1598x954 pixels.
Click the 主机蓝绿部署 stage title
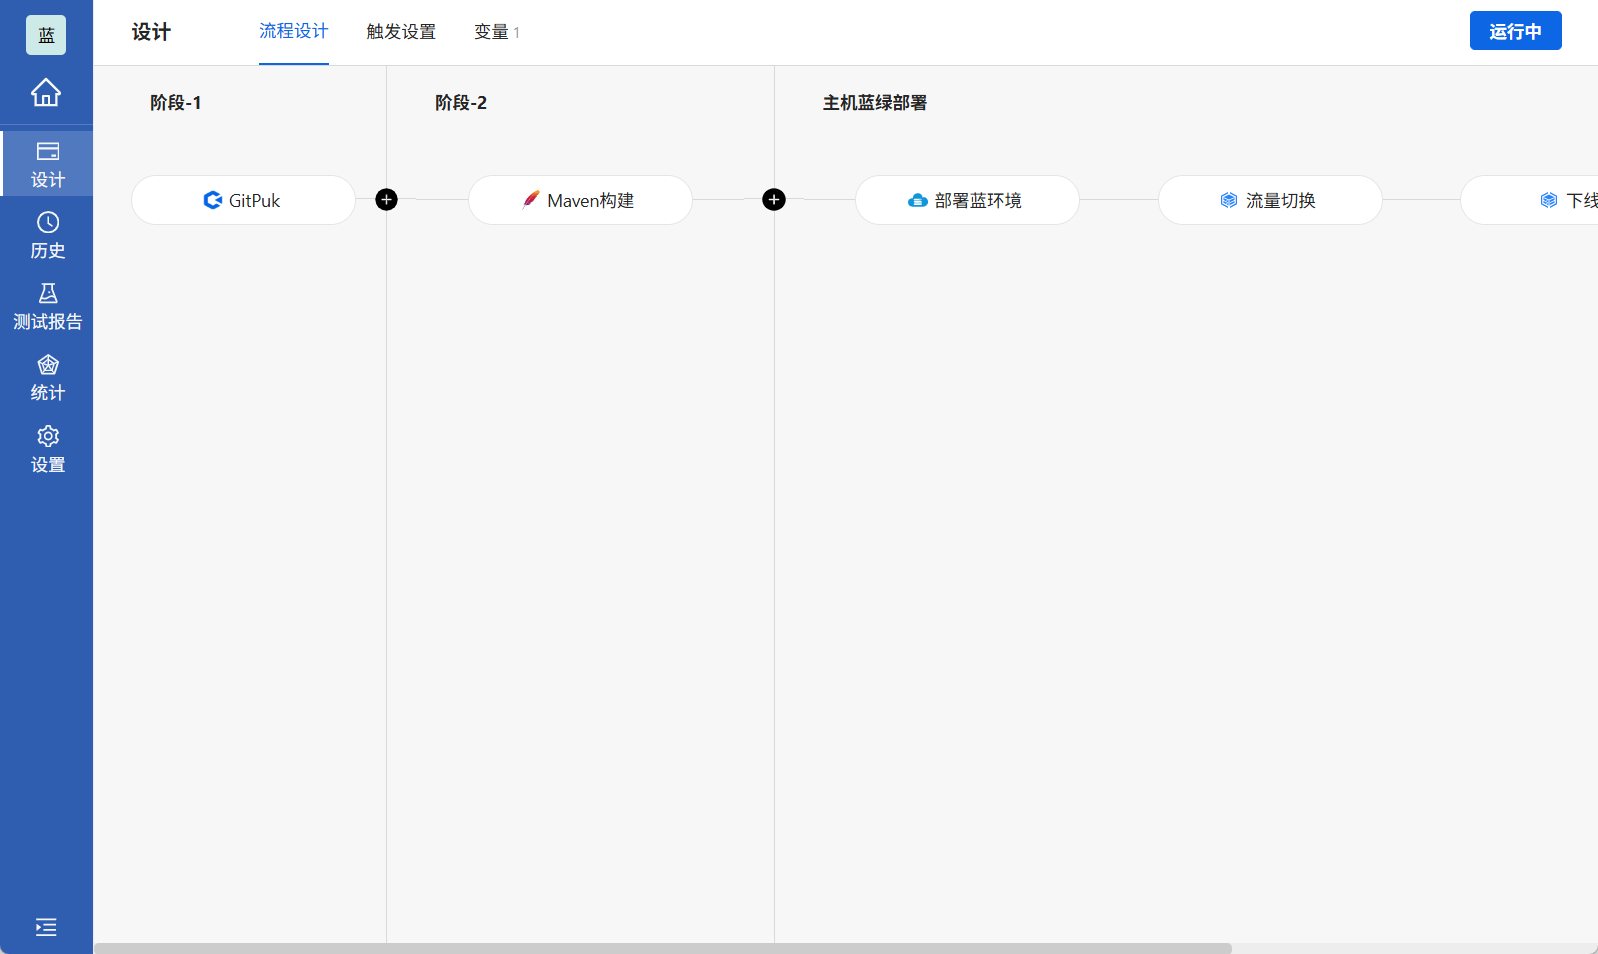(875, 103)
